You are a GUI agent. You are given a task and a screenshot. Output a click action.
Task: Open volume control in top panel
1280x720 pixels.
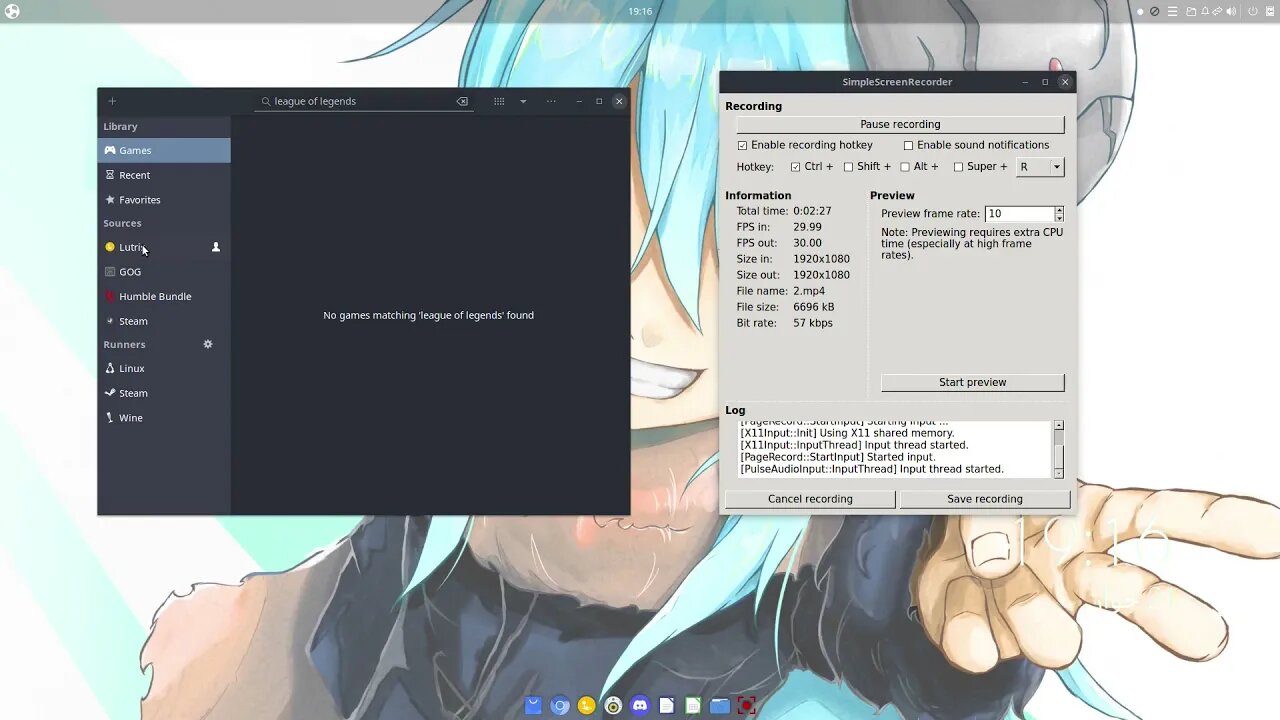point(1231,12)
